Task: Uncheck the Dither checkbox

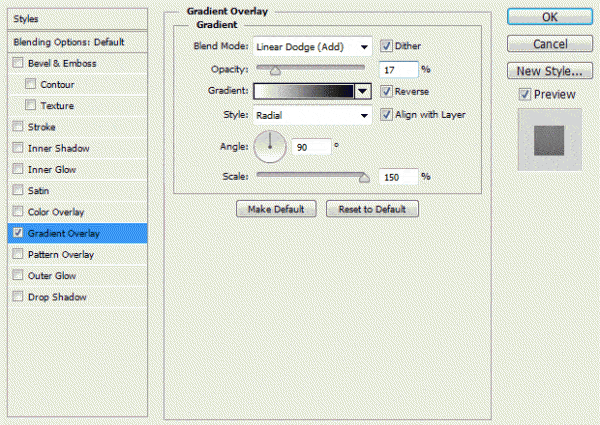Action: [x=386, y=46]
